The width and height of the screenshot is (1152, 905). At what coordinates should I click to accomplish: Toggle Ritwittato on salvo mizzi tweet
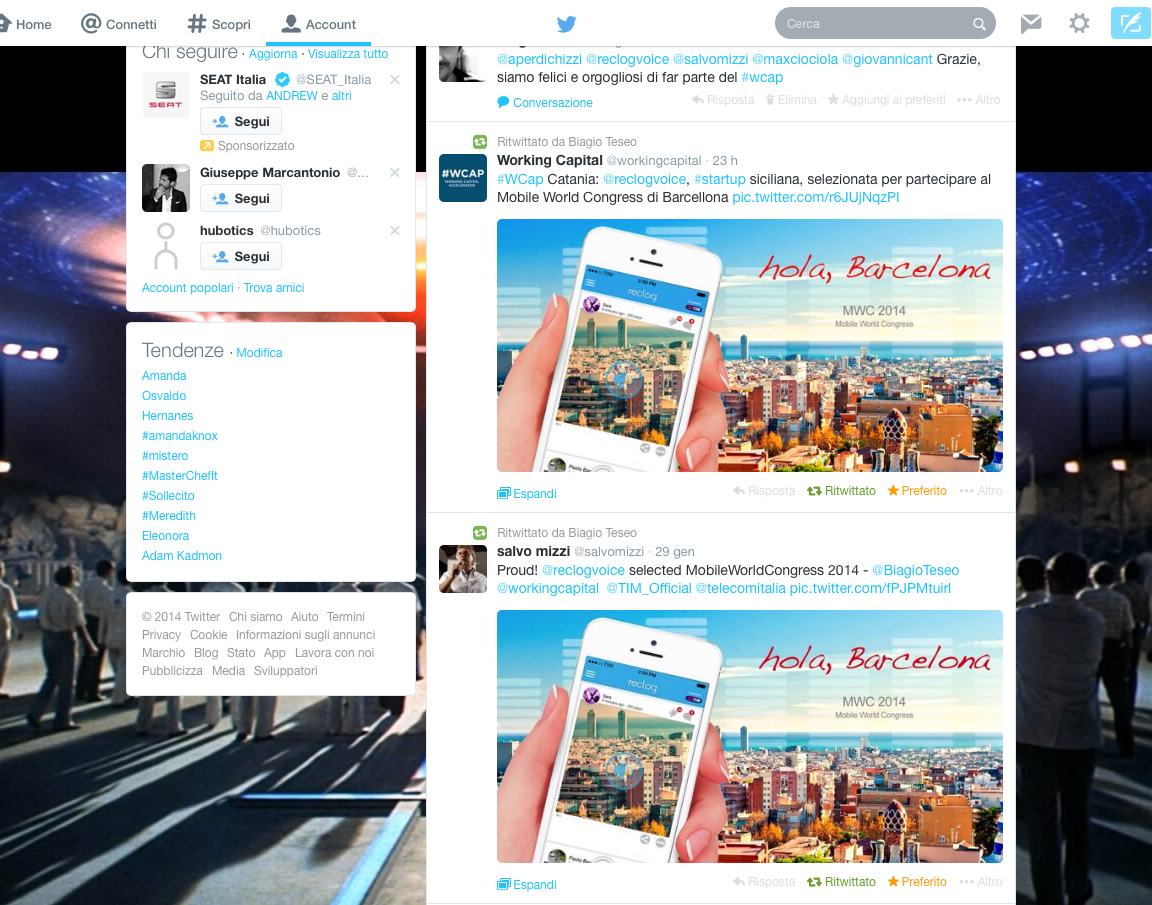pos(841,881)
